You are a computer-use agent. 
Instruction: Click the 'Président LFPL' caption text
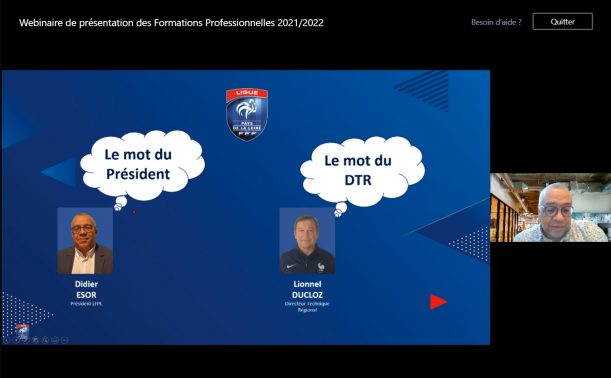click(x=86, y=304)
